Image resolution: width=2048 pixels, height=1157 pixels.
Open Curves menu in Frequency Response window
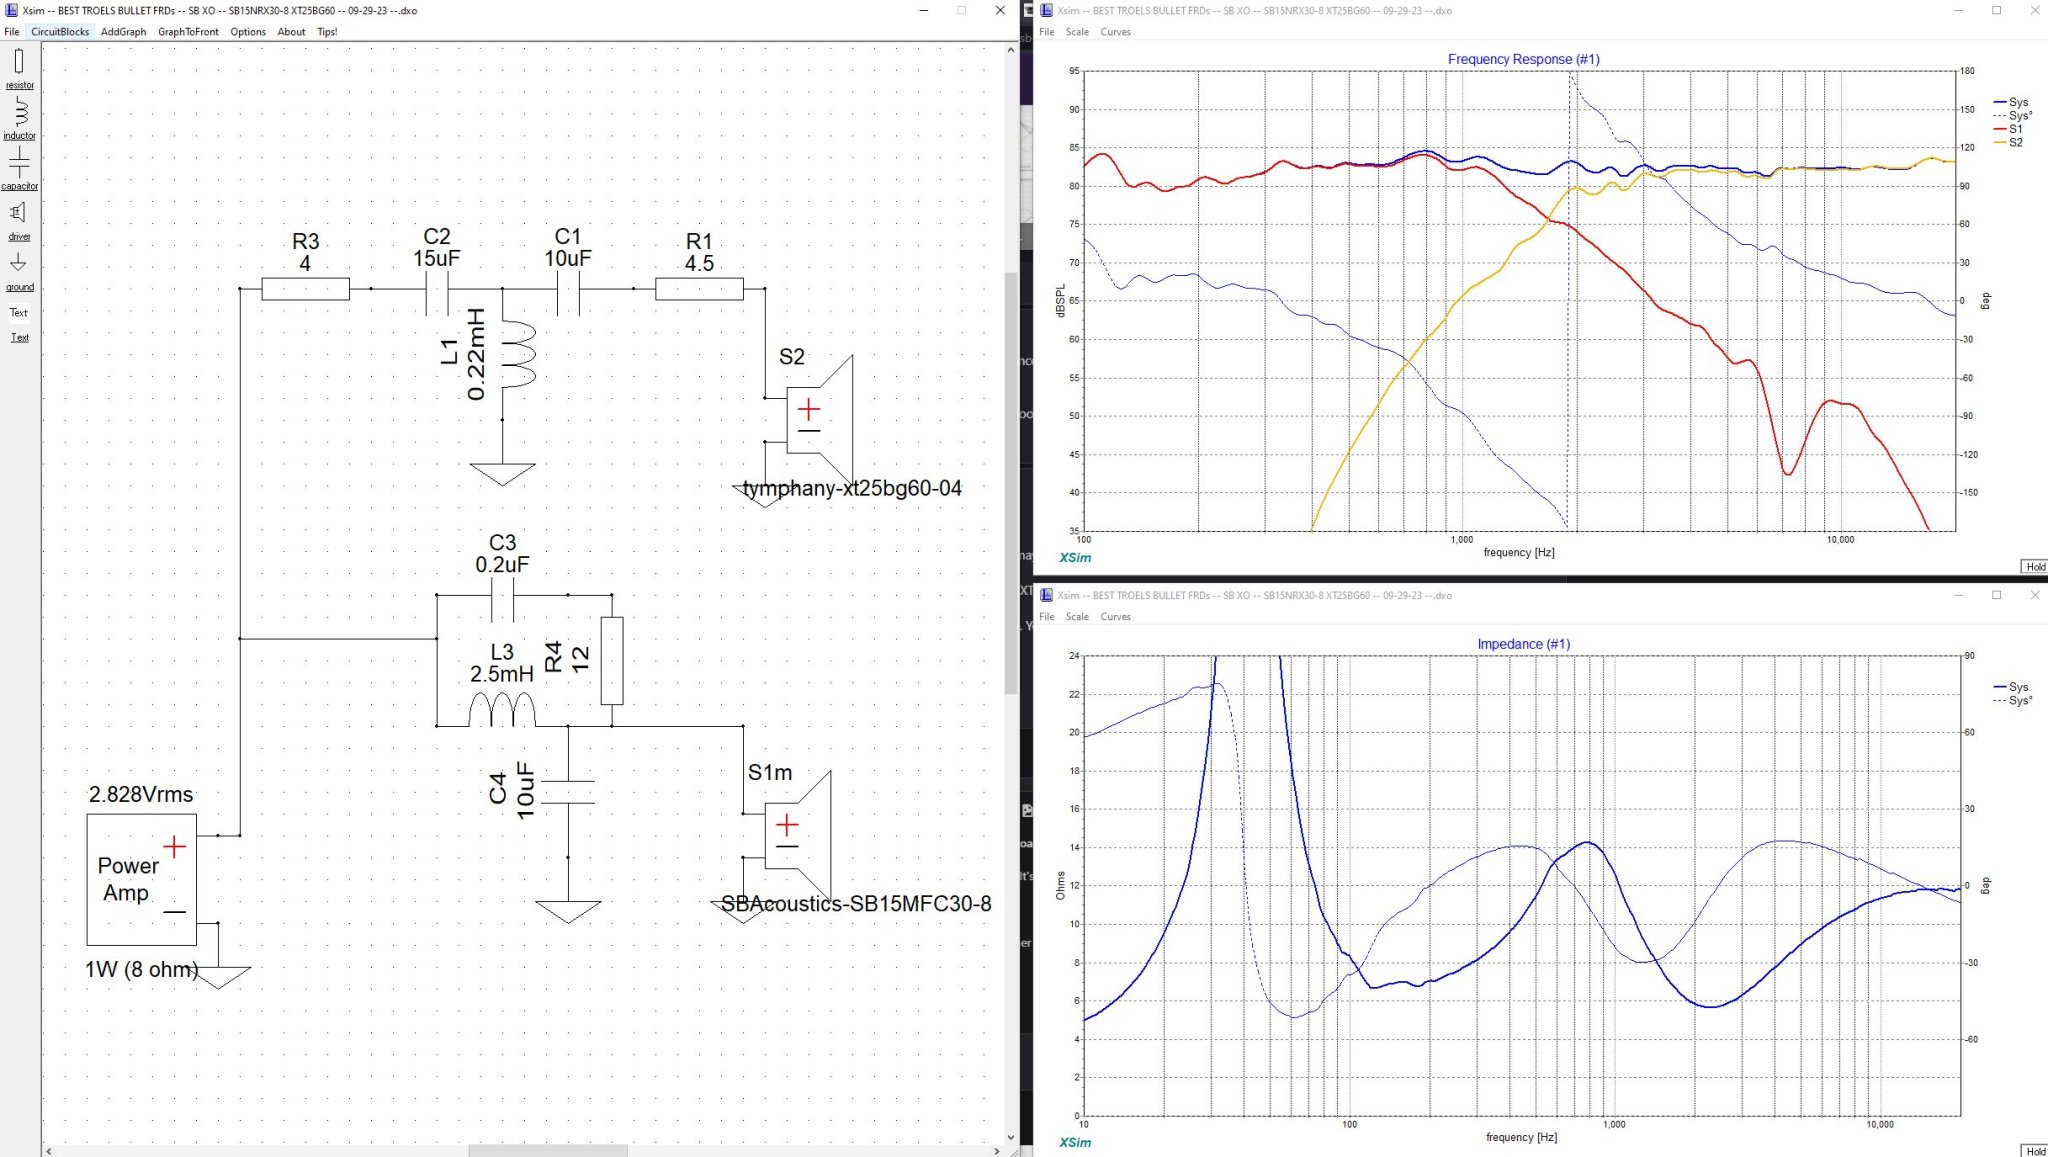[1115, 32]
